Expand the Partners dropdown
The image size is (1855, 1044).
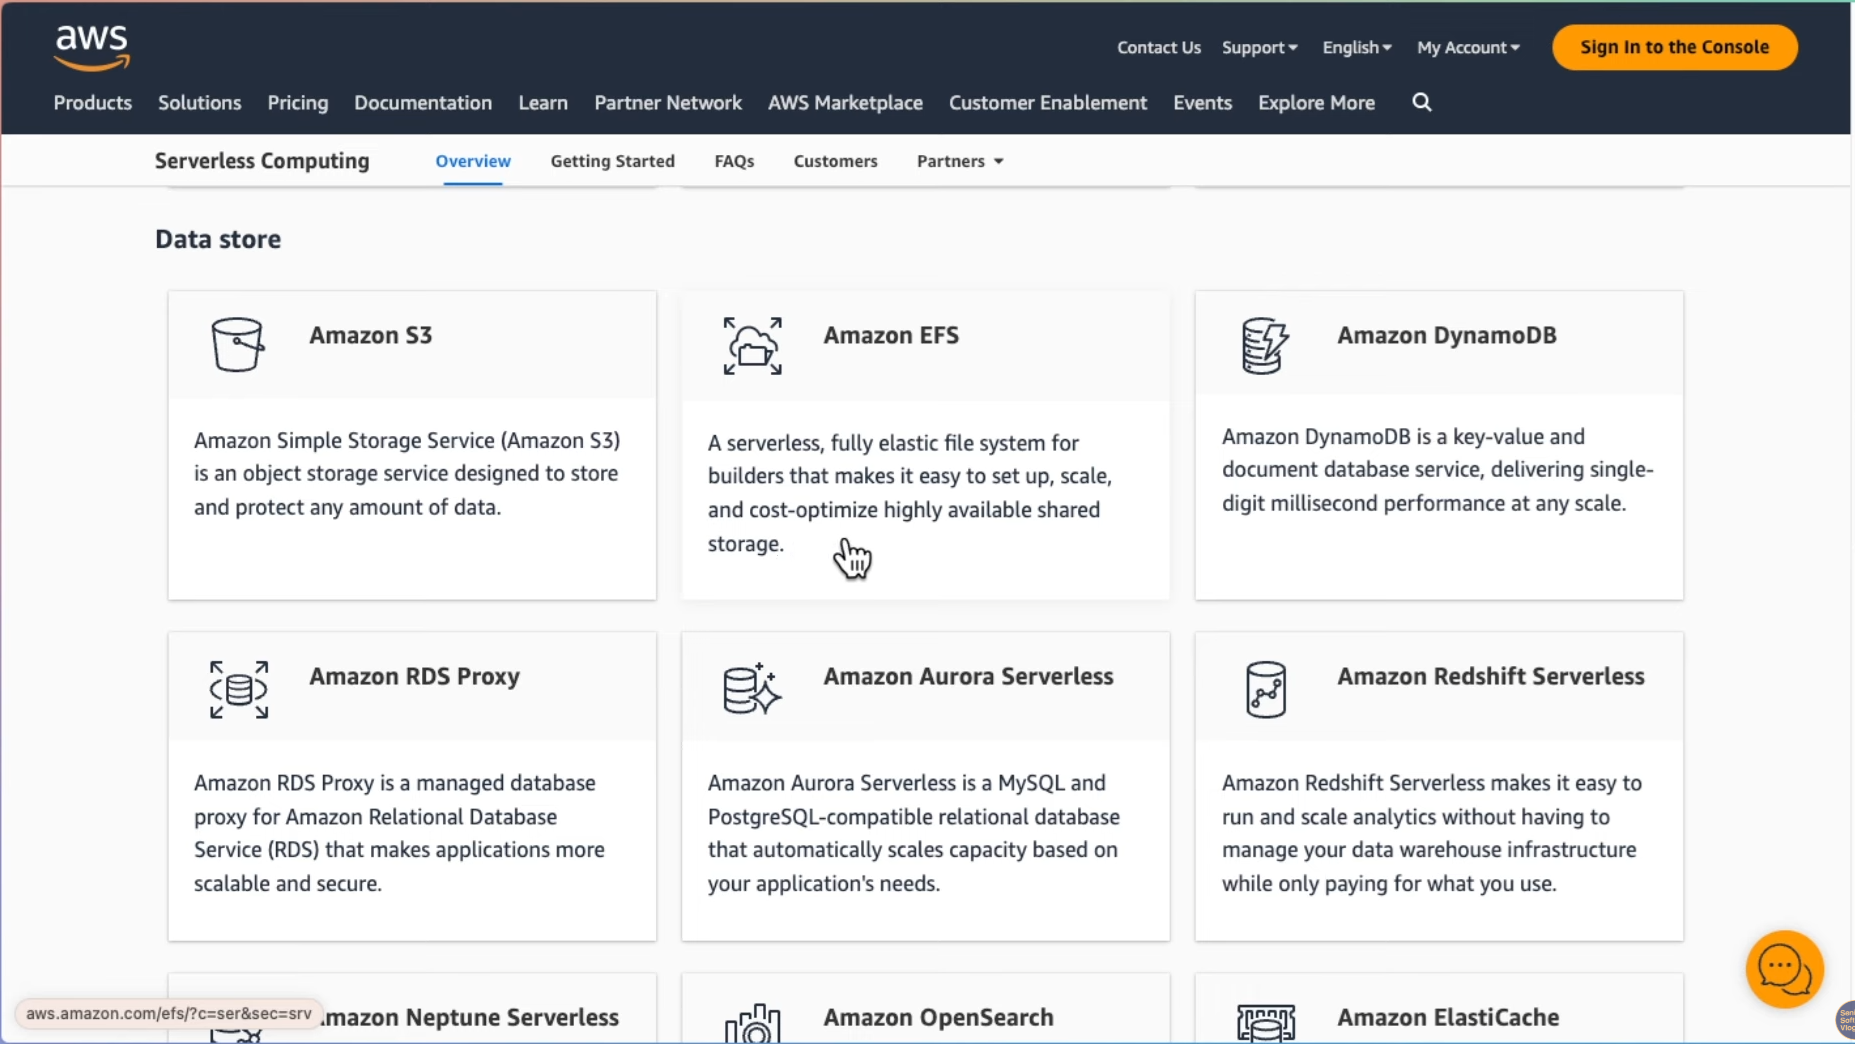pos(960,161)
